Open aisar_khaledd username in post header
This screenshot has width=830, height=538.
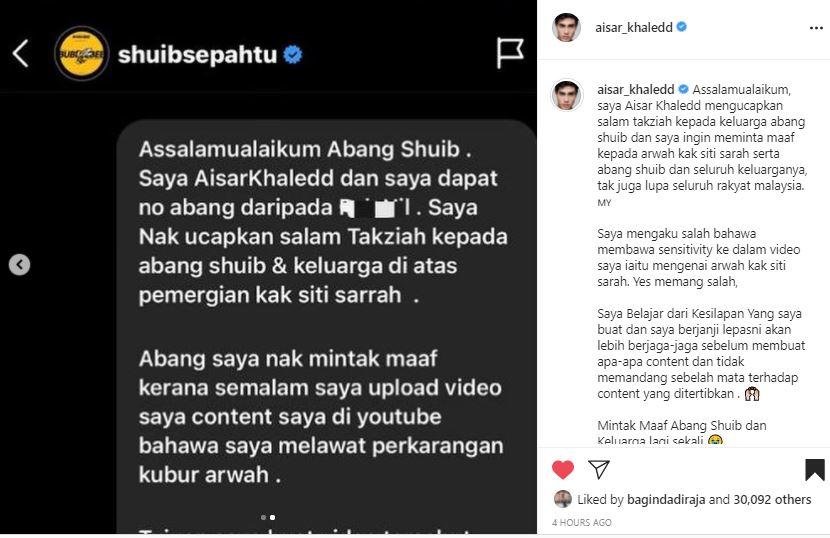(634, 27)
